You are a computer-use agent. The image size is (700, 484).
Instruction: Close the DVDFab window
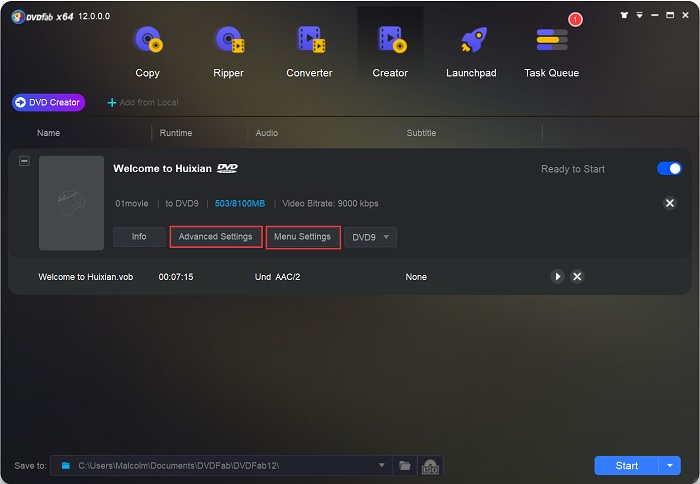coord(685,15)
